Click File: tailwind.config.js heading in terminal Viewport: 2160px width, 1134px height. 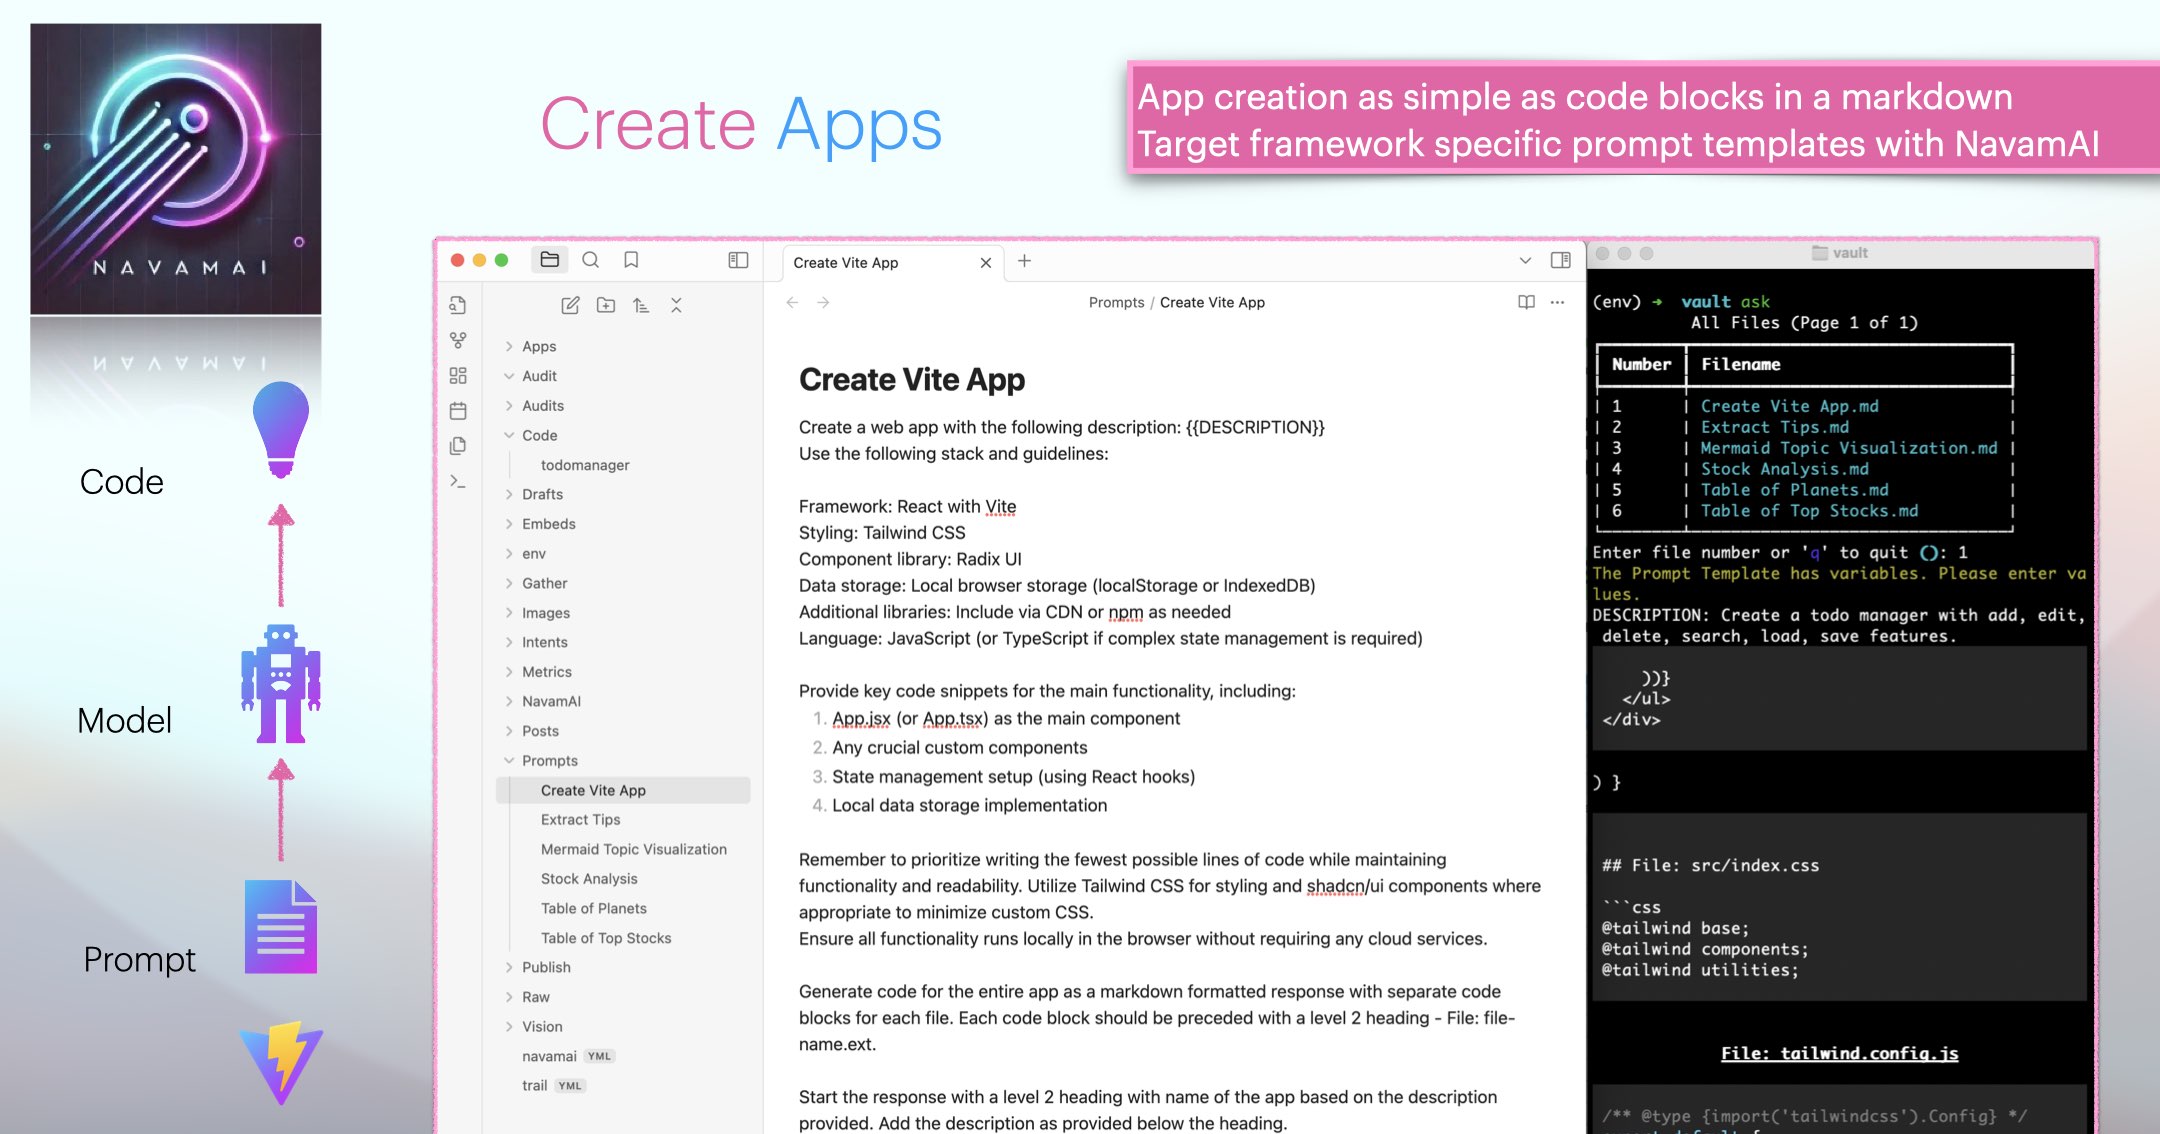1839,1053
